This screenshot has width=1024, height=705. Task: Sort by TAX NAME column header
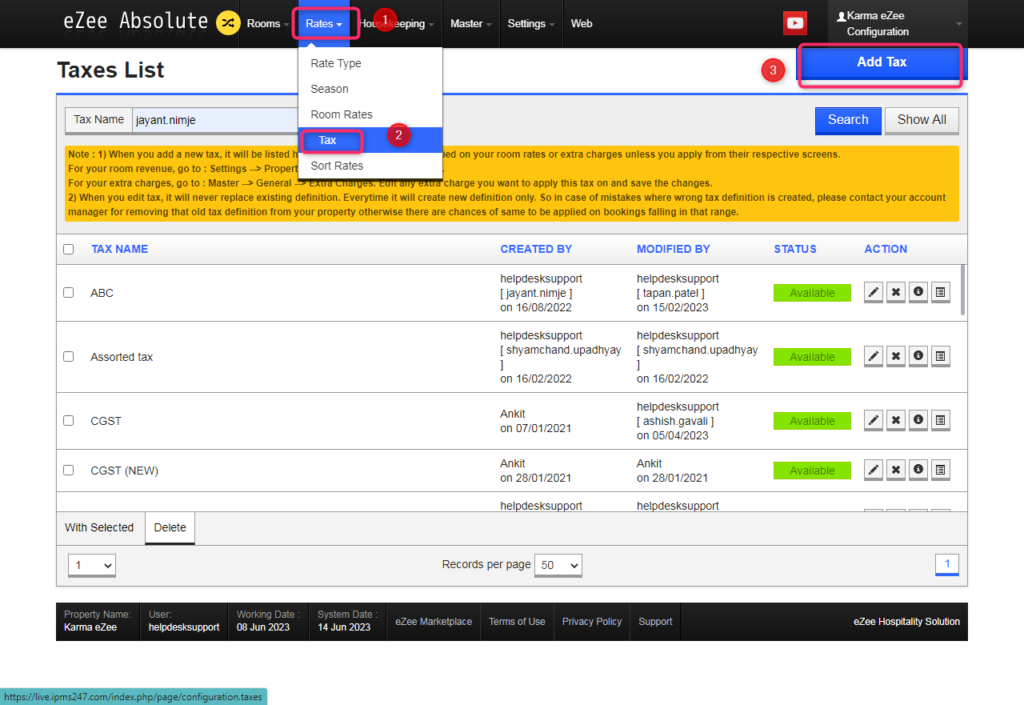click(x=120, y=249)
